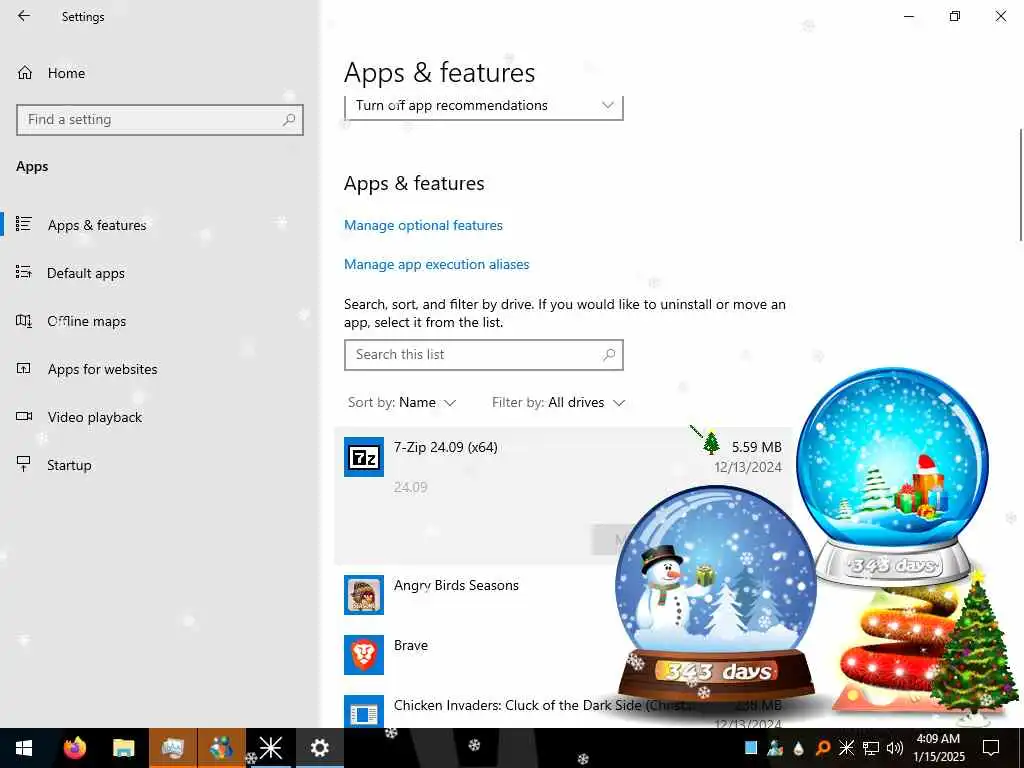Click the 7-Zip install date 12/13/2024
The image size is (1024, 768).
[x=748, y=467]
